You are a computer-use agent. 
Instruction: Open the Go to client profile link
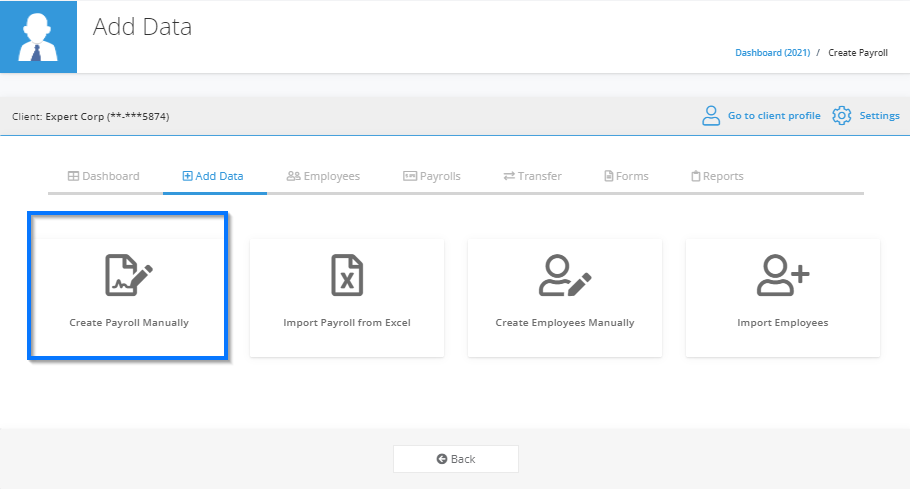pos(774,115)
